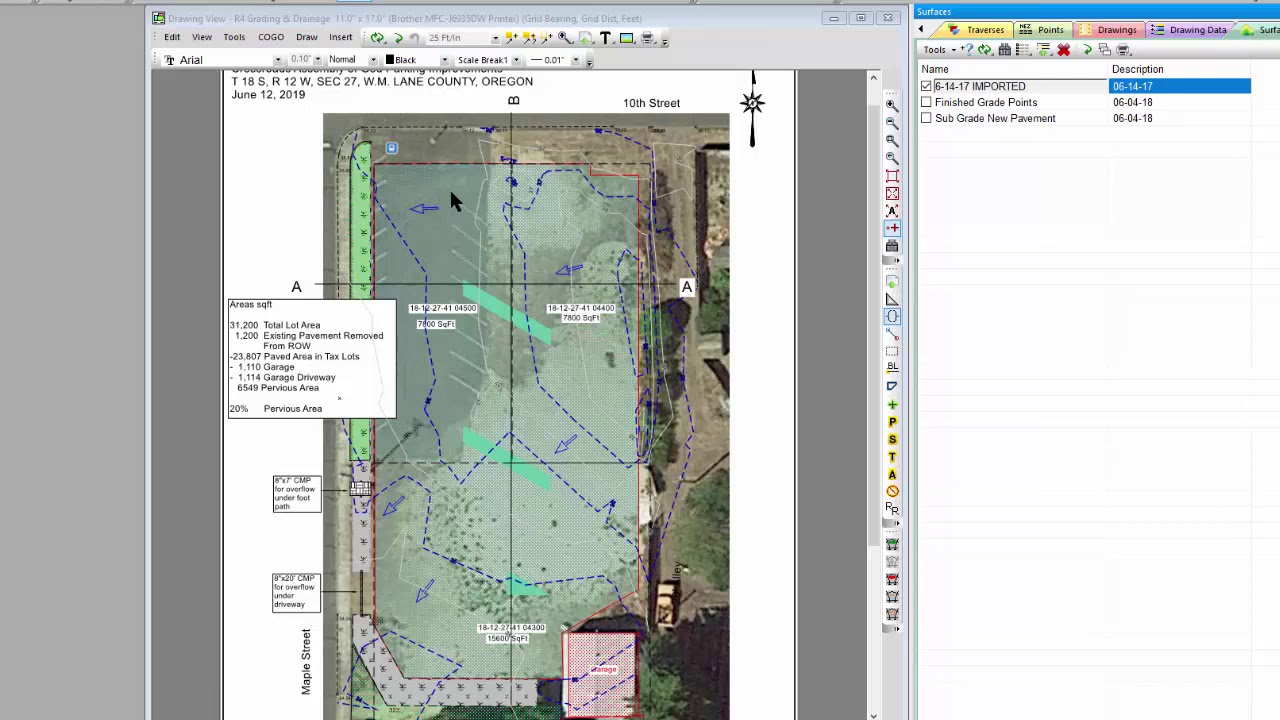Open the 0.10' text size dropdown
This screenshot has width=1280, height=720.
[318, 60]
